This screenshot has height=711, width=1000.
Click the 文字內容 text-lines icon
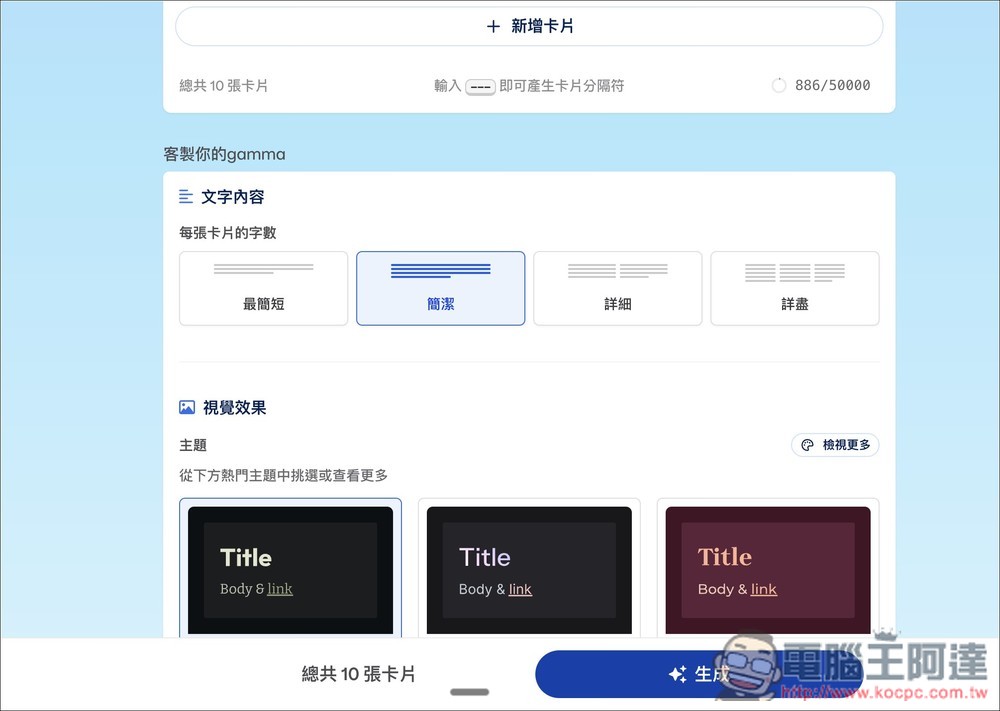[186, 197]
